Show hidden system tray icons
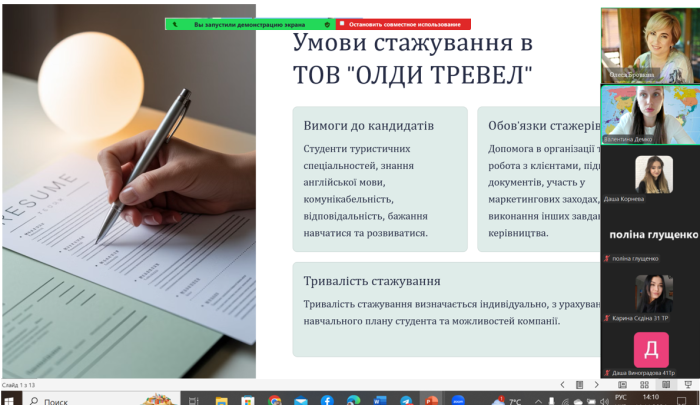 [538, 401]
